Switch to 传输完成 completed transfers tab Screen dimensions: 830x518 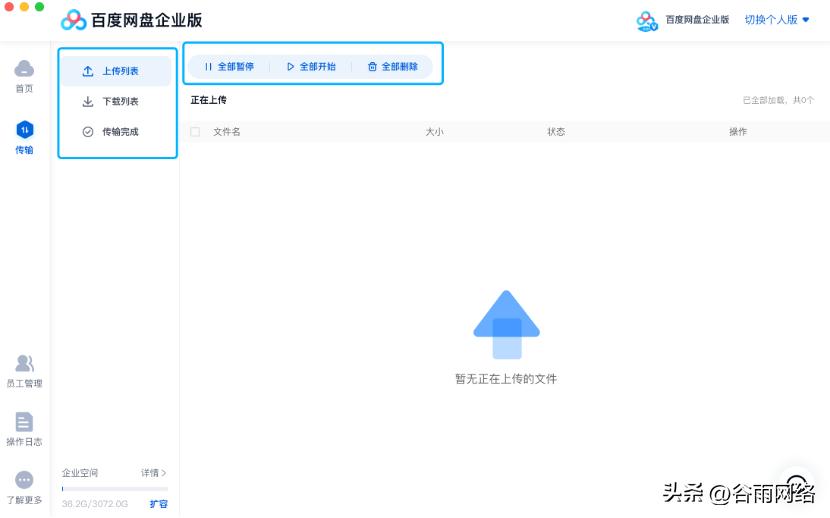pyautogui.click(x=116, y=132)
